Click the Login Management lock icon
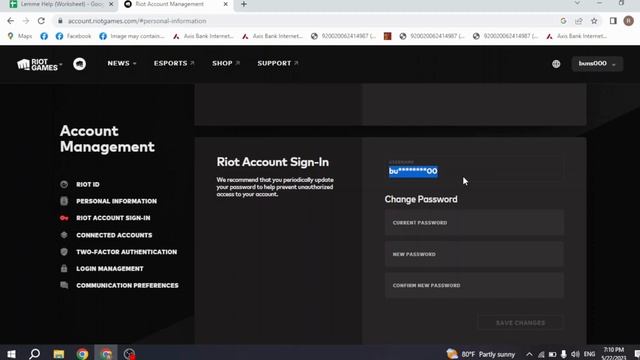The image size is (640, 360). point(64,269)
